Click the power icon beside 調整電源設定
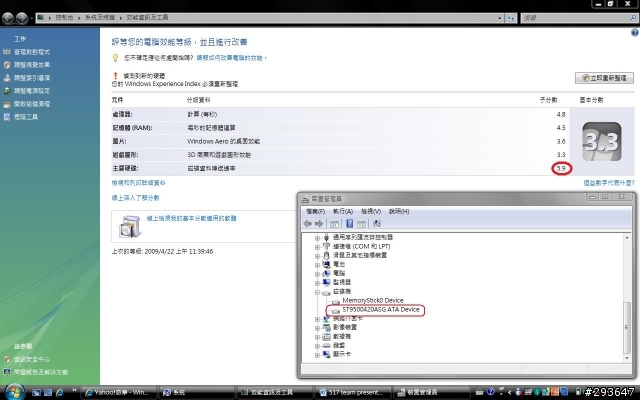 (x=7, y=91)
